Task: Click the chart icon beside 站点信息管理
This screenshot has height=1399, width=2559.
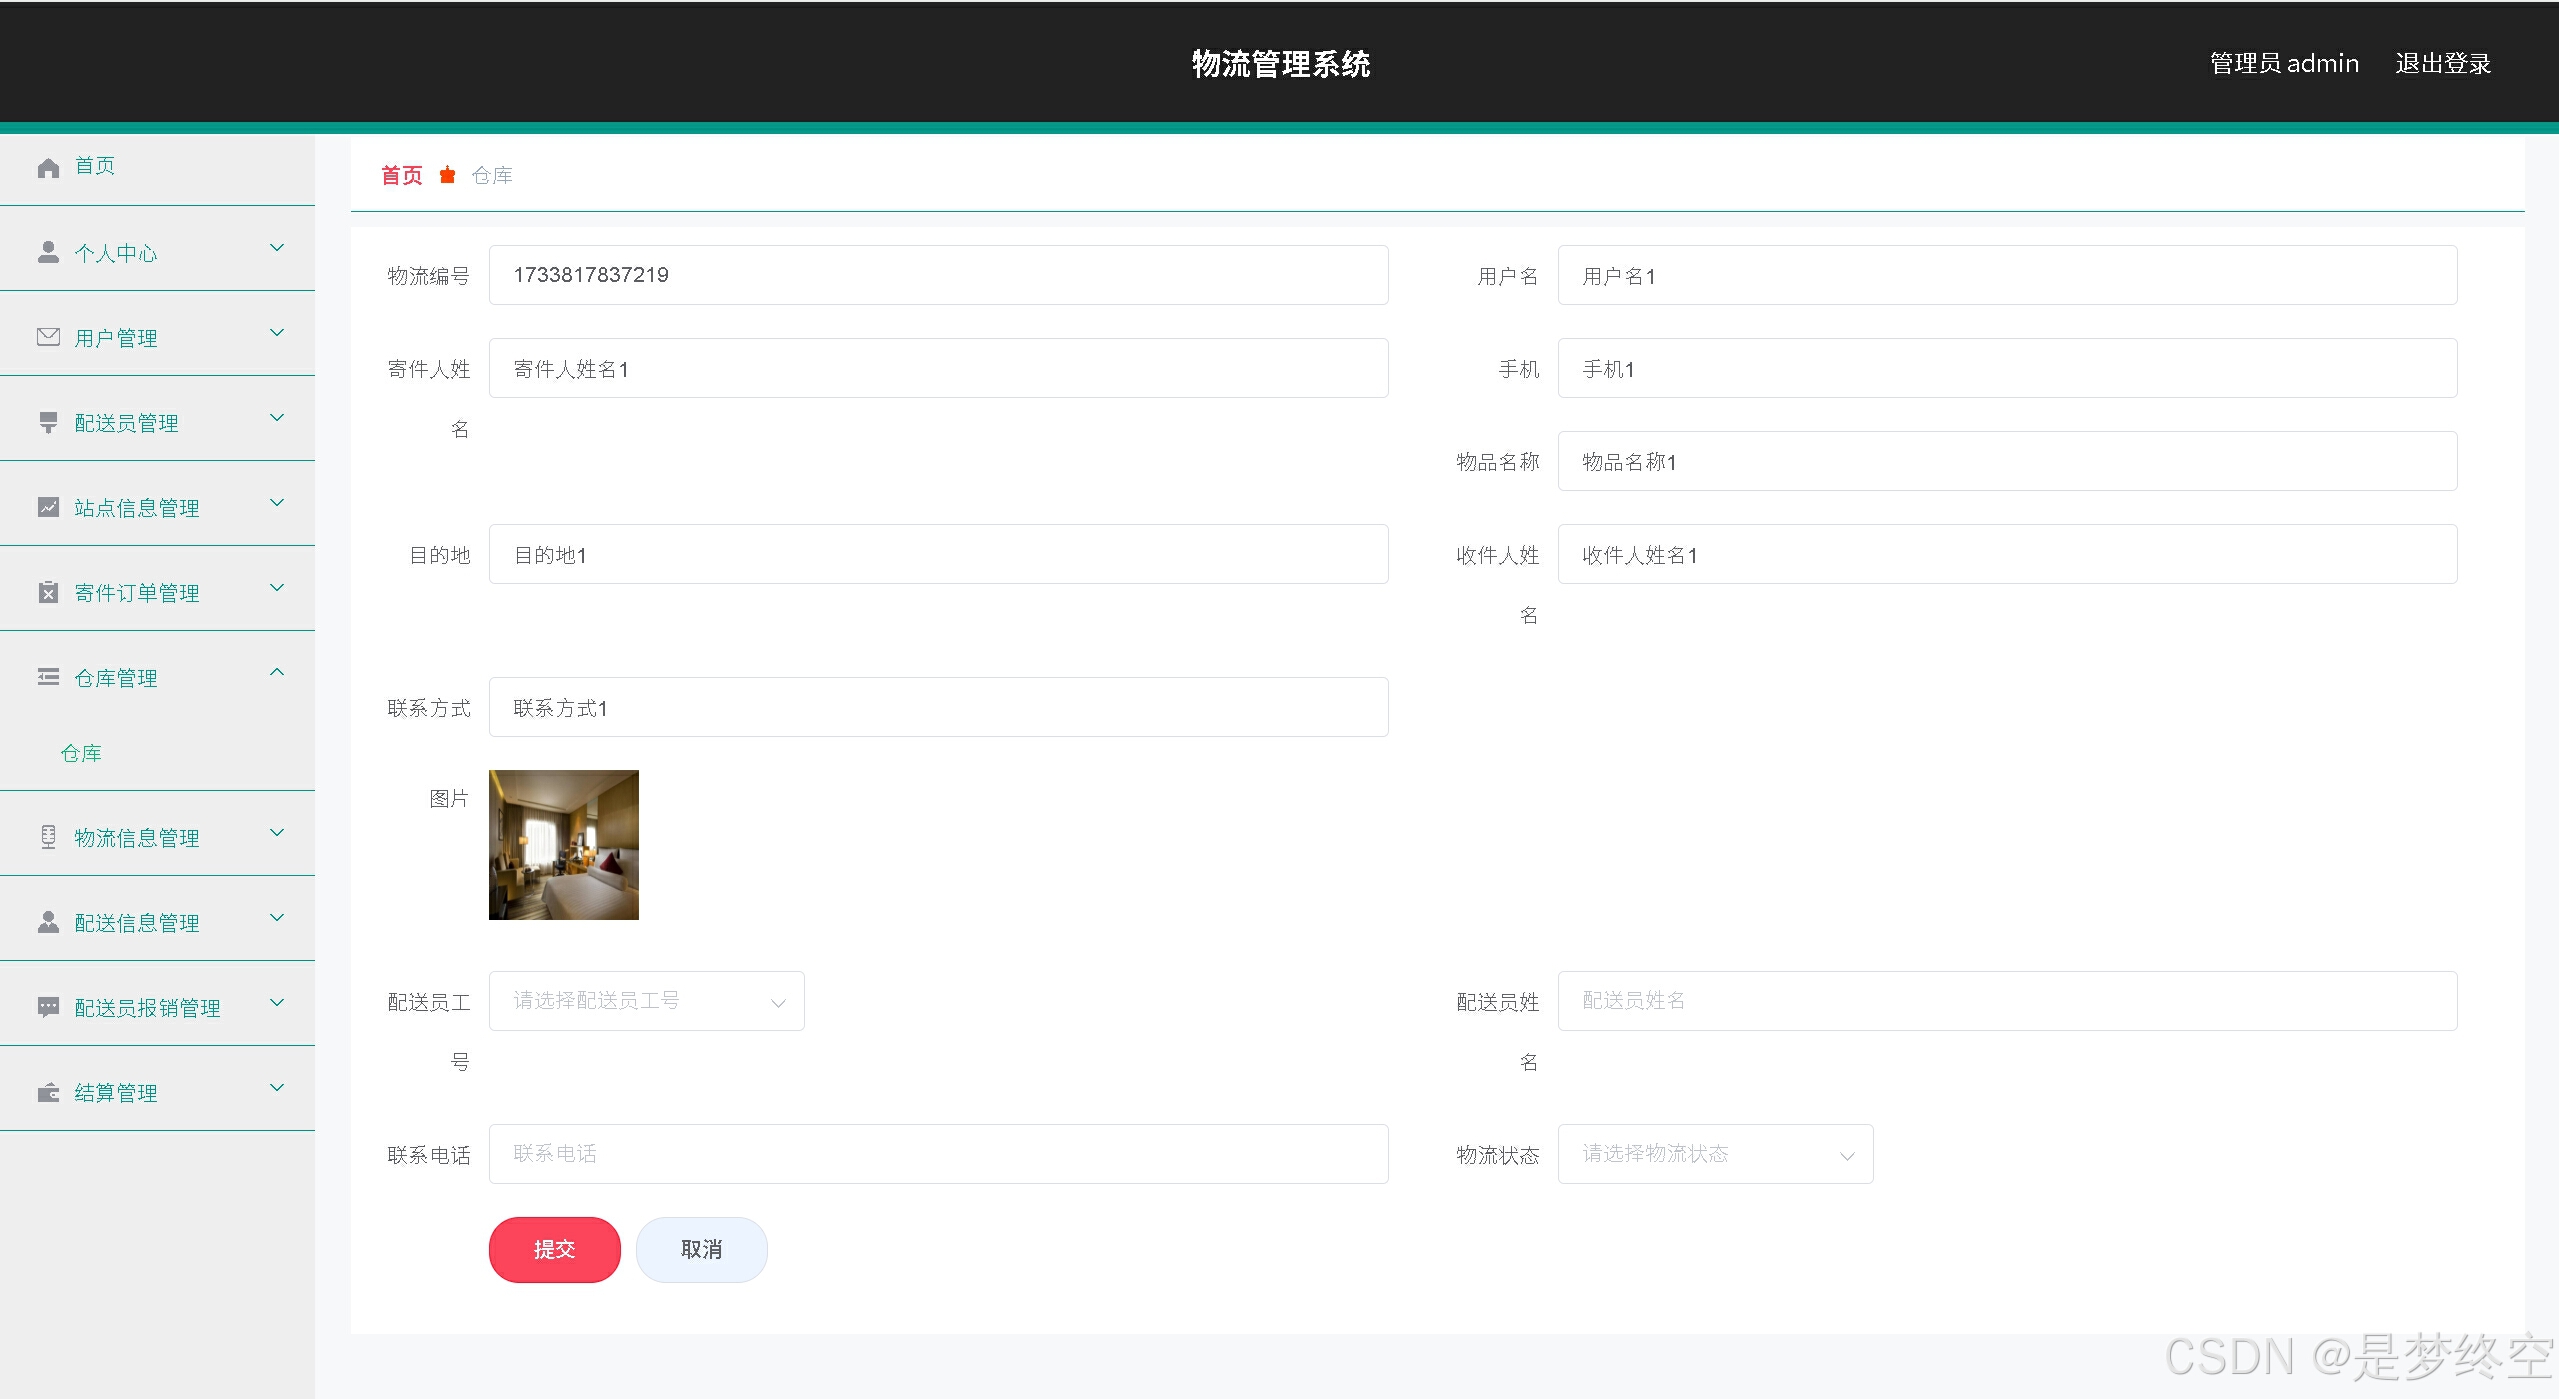Action: pyautogui.click(x=48, y=507)
